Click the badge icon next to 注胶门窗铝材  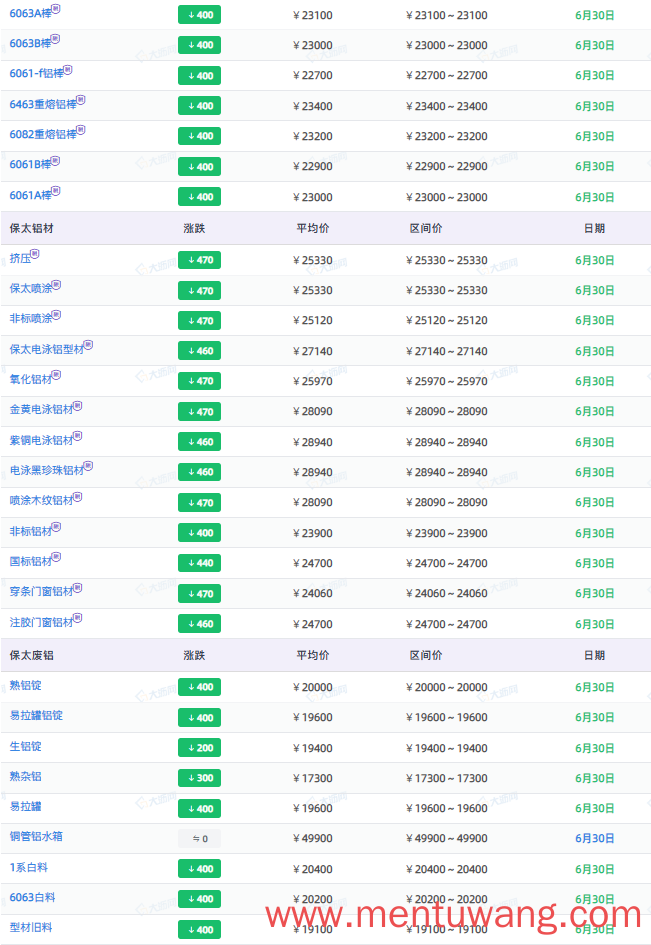77,618
